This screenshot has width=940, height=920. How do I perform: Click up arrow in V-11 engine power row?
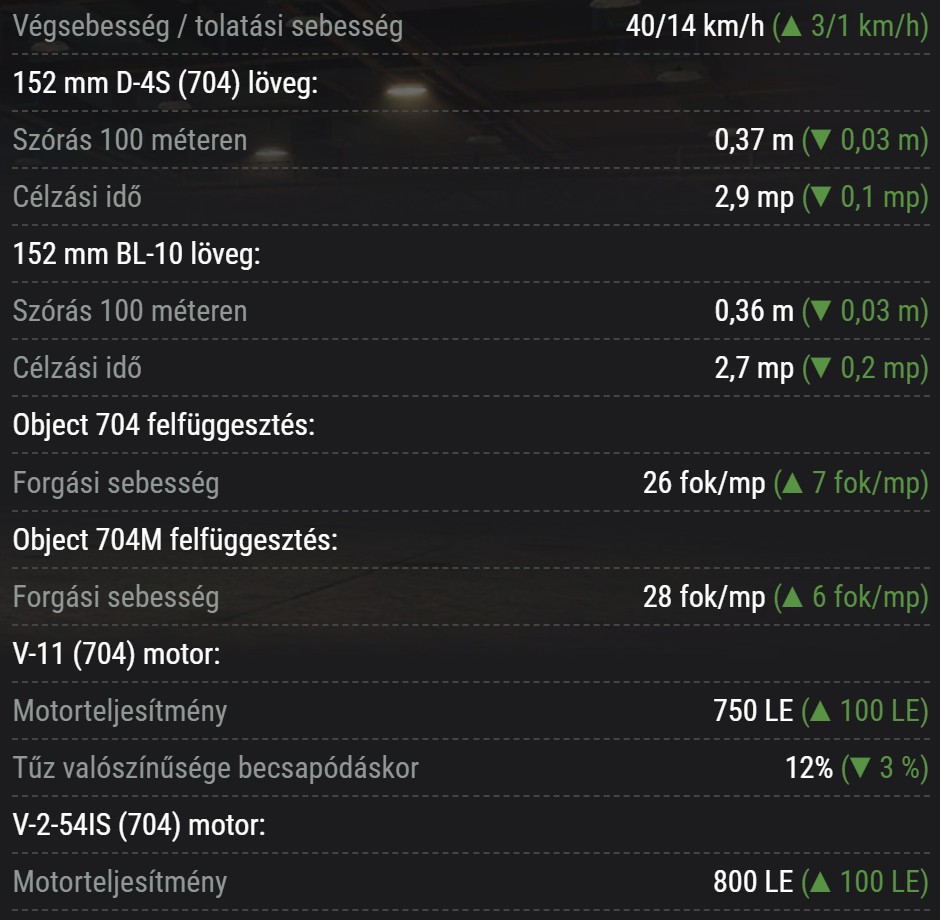(821, 711)
